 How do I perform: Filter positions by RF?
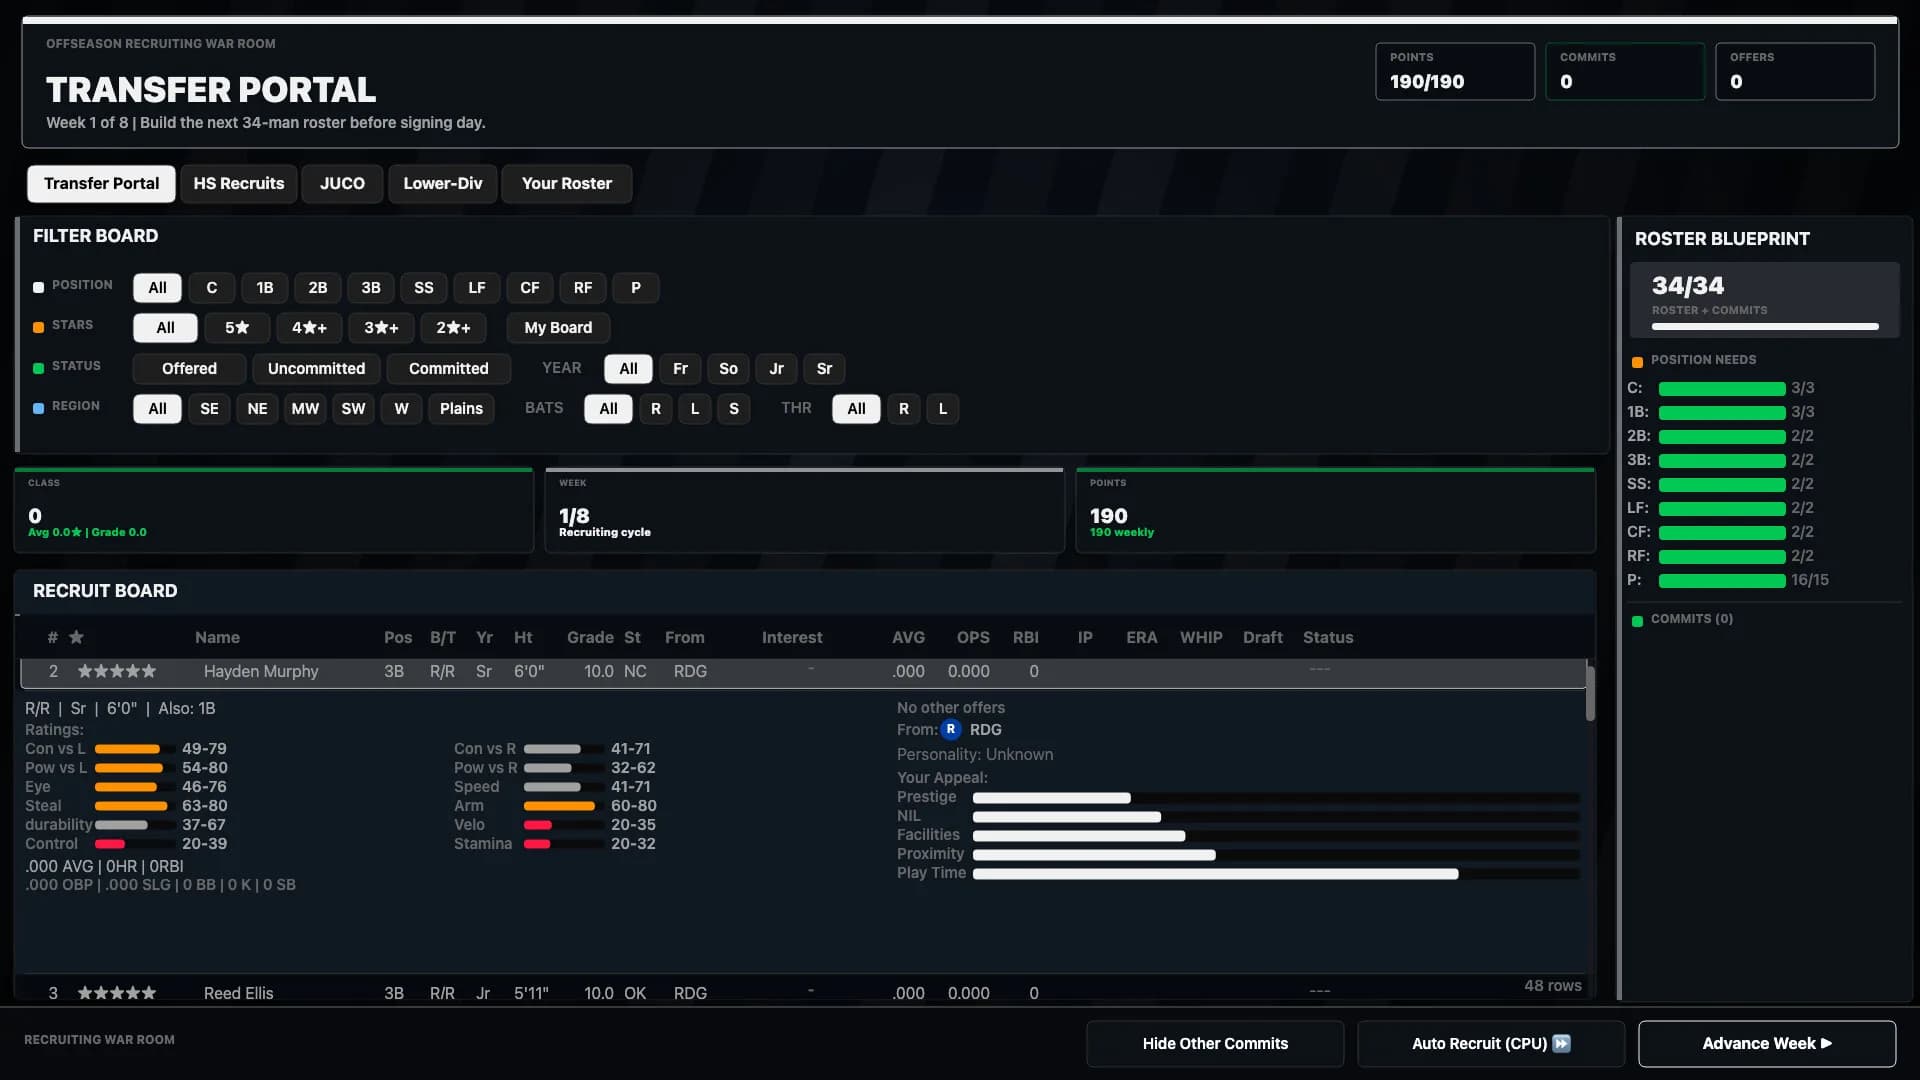pos(583,288)
